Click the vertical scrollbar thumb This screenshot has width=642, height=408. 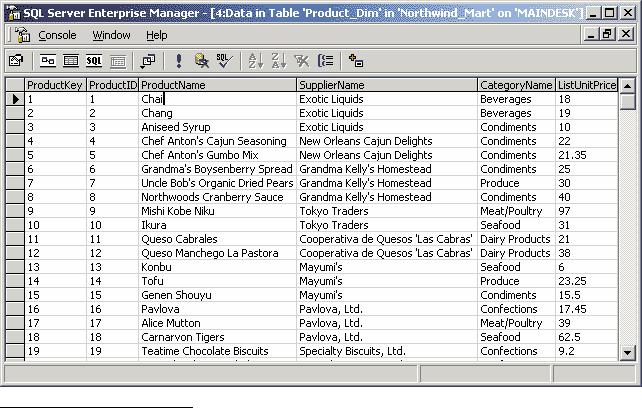click(627, 102)
